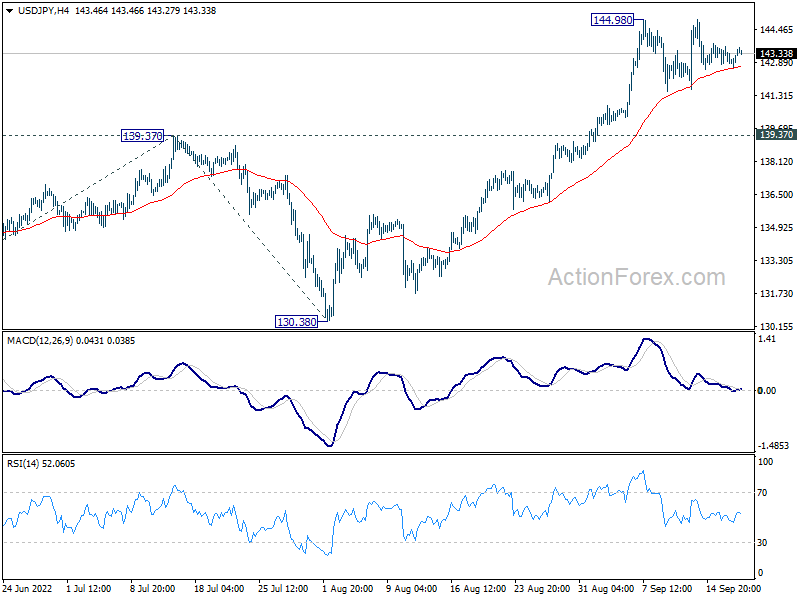Select the 130.380 low price label
The width and height of the screenshot is (800, 600).
pos(296,322)
